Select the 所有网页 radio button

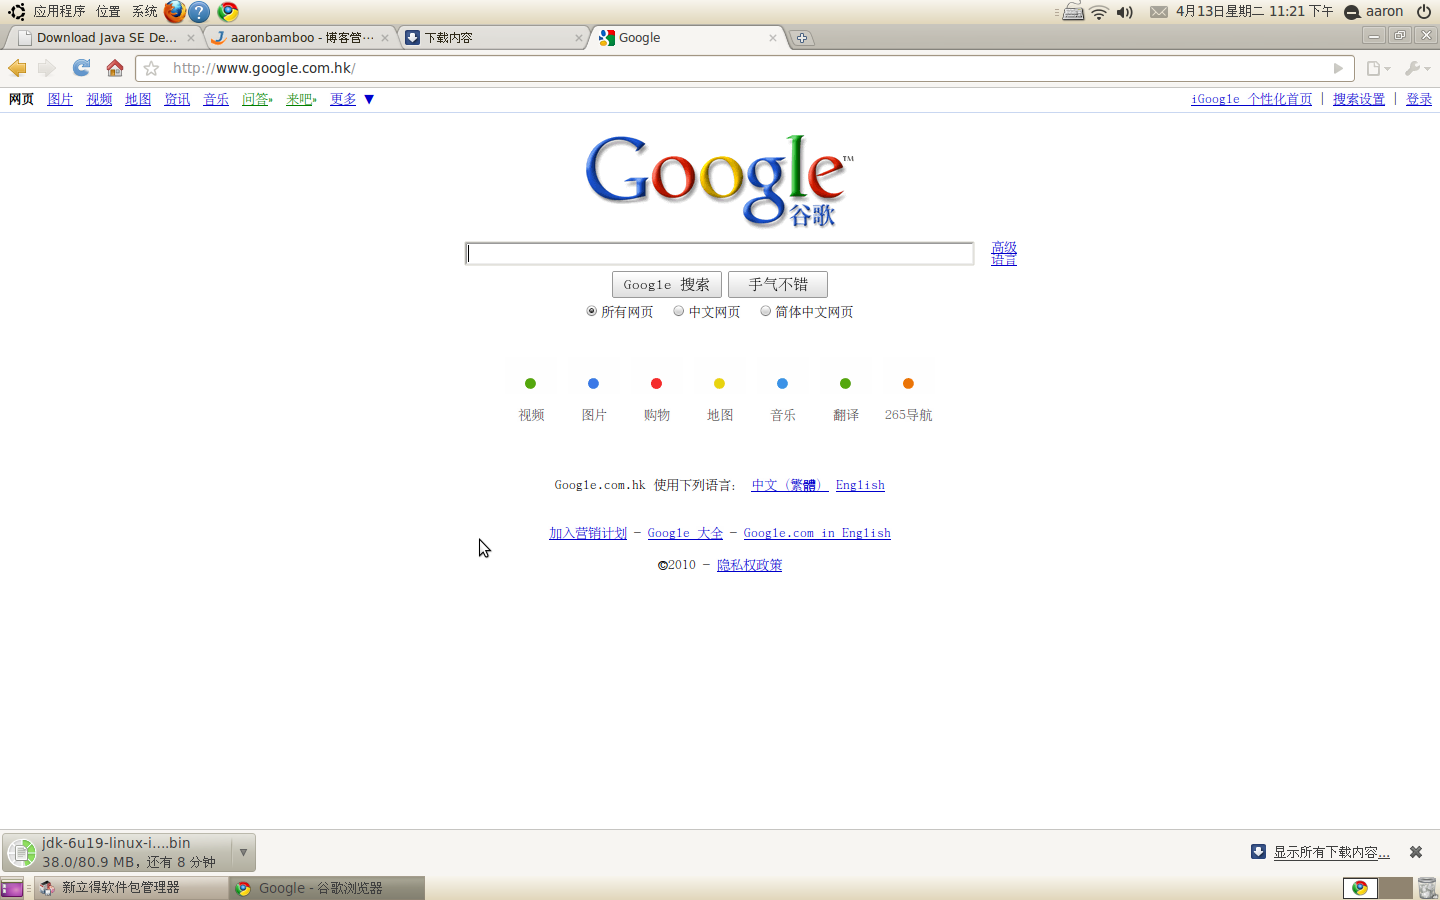pos(591,311)
